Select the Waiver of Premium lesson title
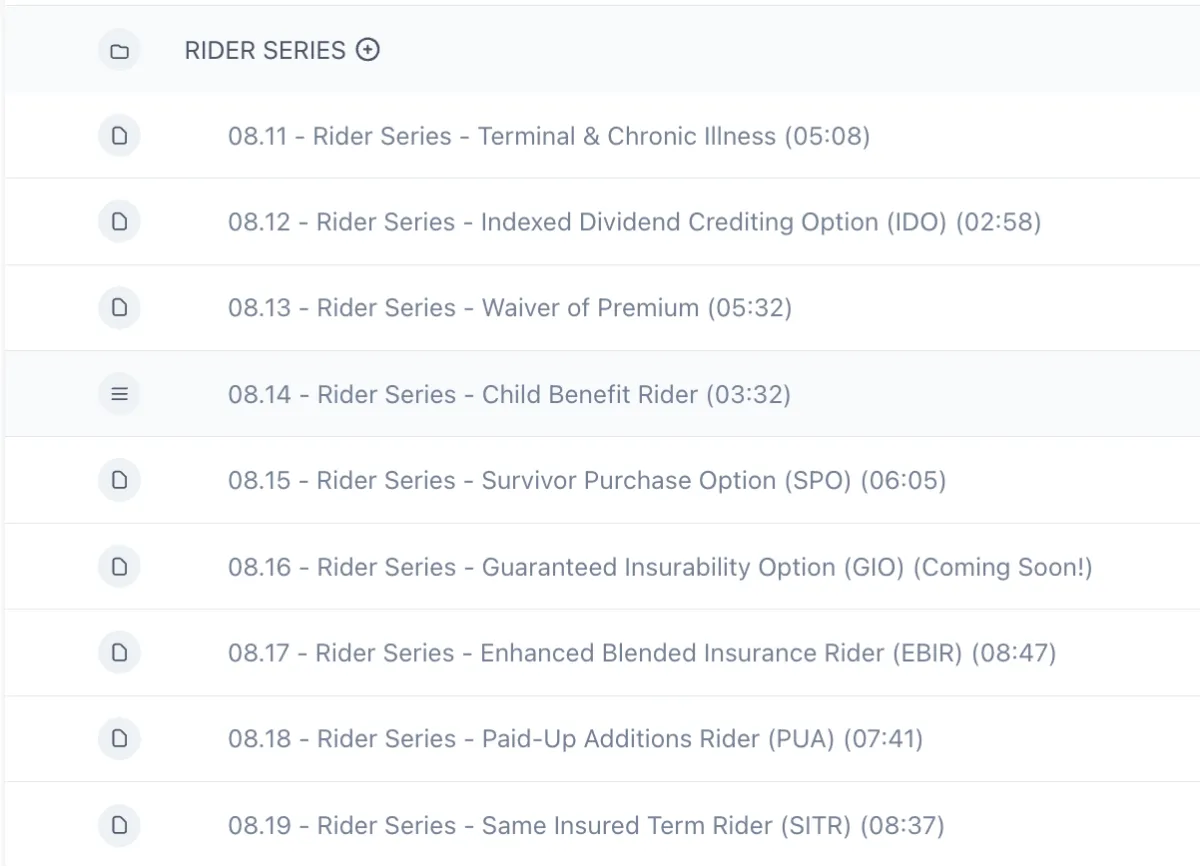Image resolution: width=1200 pixels, height=866 pixels. point(510,308)
